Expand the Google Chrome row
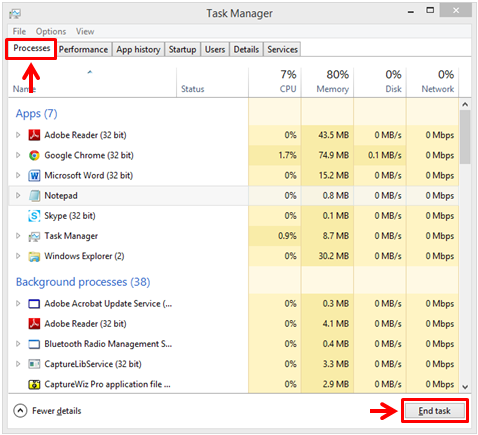This screenshot has height=435, width=478. click(x=18, y=155)
